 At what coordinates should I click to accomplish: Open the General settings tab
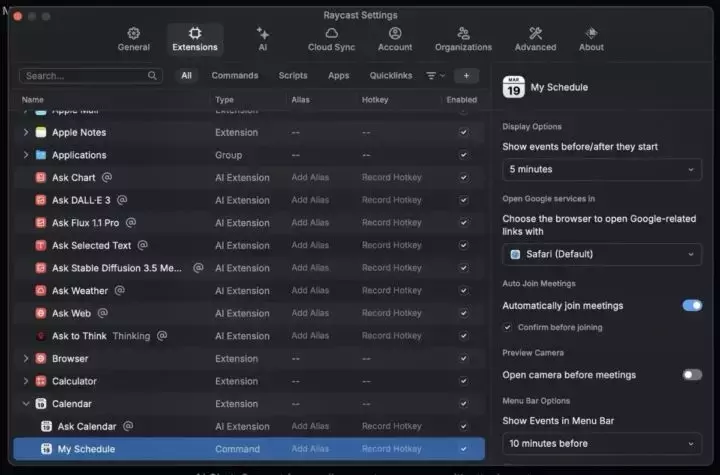[x=134, y=39]
